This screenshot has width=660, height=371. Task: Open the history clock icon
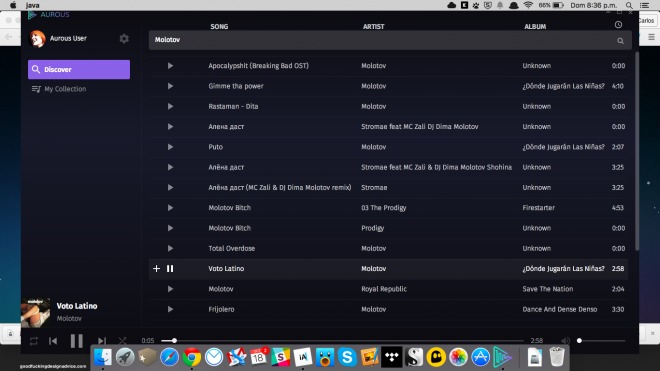point(618,25)
